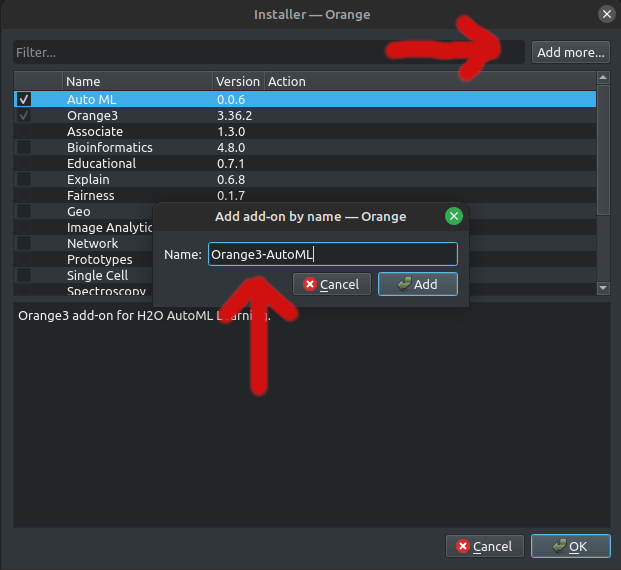Toggle the Orange3 checkbox
Image resolution: width=621 pixels, height=570 pixels.
tap(24, 115)
